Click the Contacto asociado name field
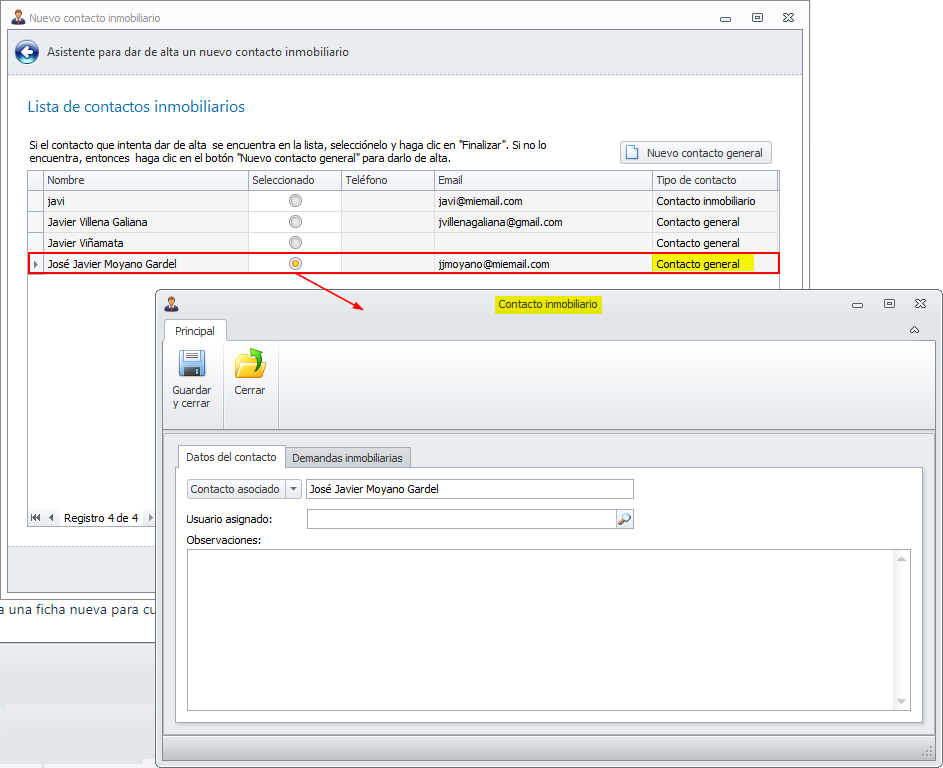The width and height of the screenshot is (943, 768). point(470,489)
